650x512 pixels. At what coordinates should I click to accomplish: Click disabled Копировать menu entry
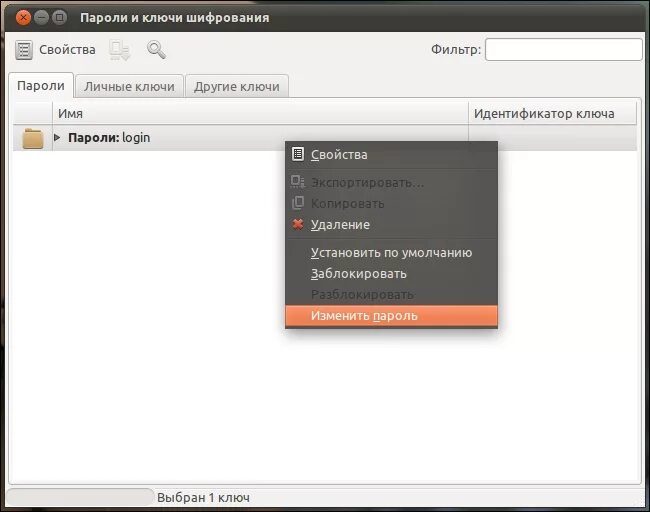tap(391, 204)
